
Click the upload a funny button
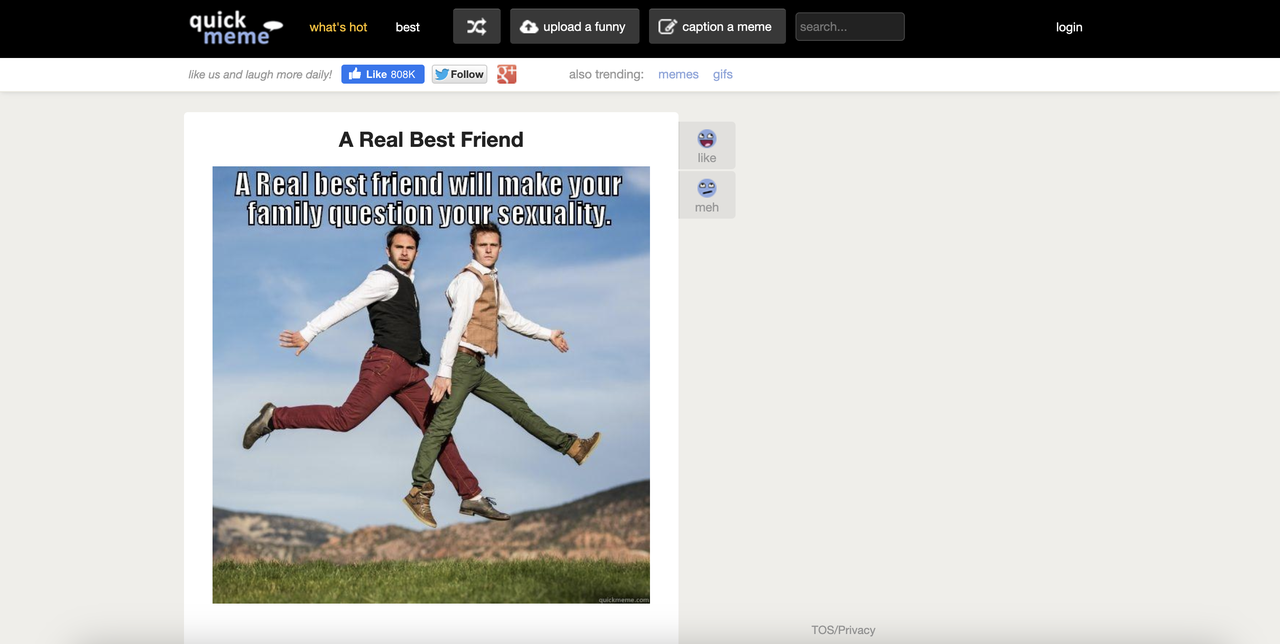tap(575, 27)
